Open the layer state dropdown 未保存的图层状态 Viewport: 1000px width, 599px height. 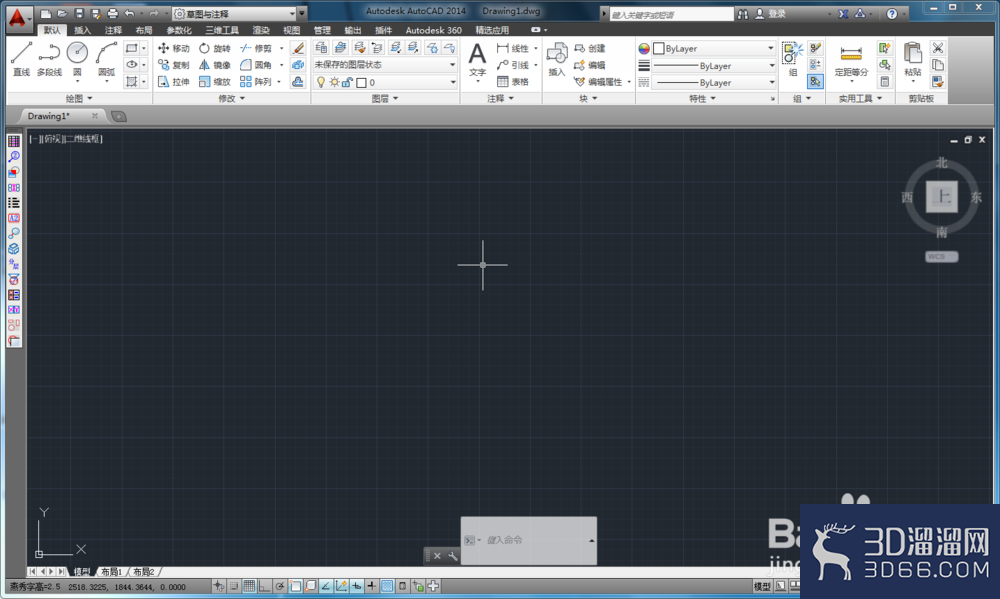coord(385,65)
